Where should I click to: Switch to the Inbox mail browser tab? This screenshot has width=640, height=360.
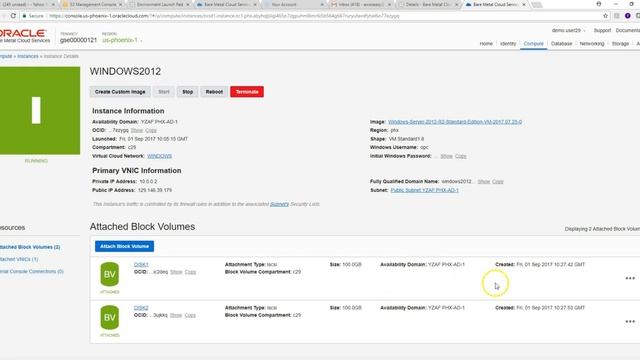tap(360, 4)
